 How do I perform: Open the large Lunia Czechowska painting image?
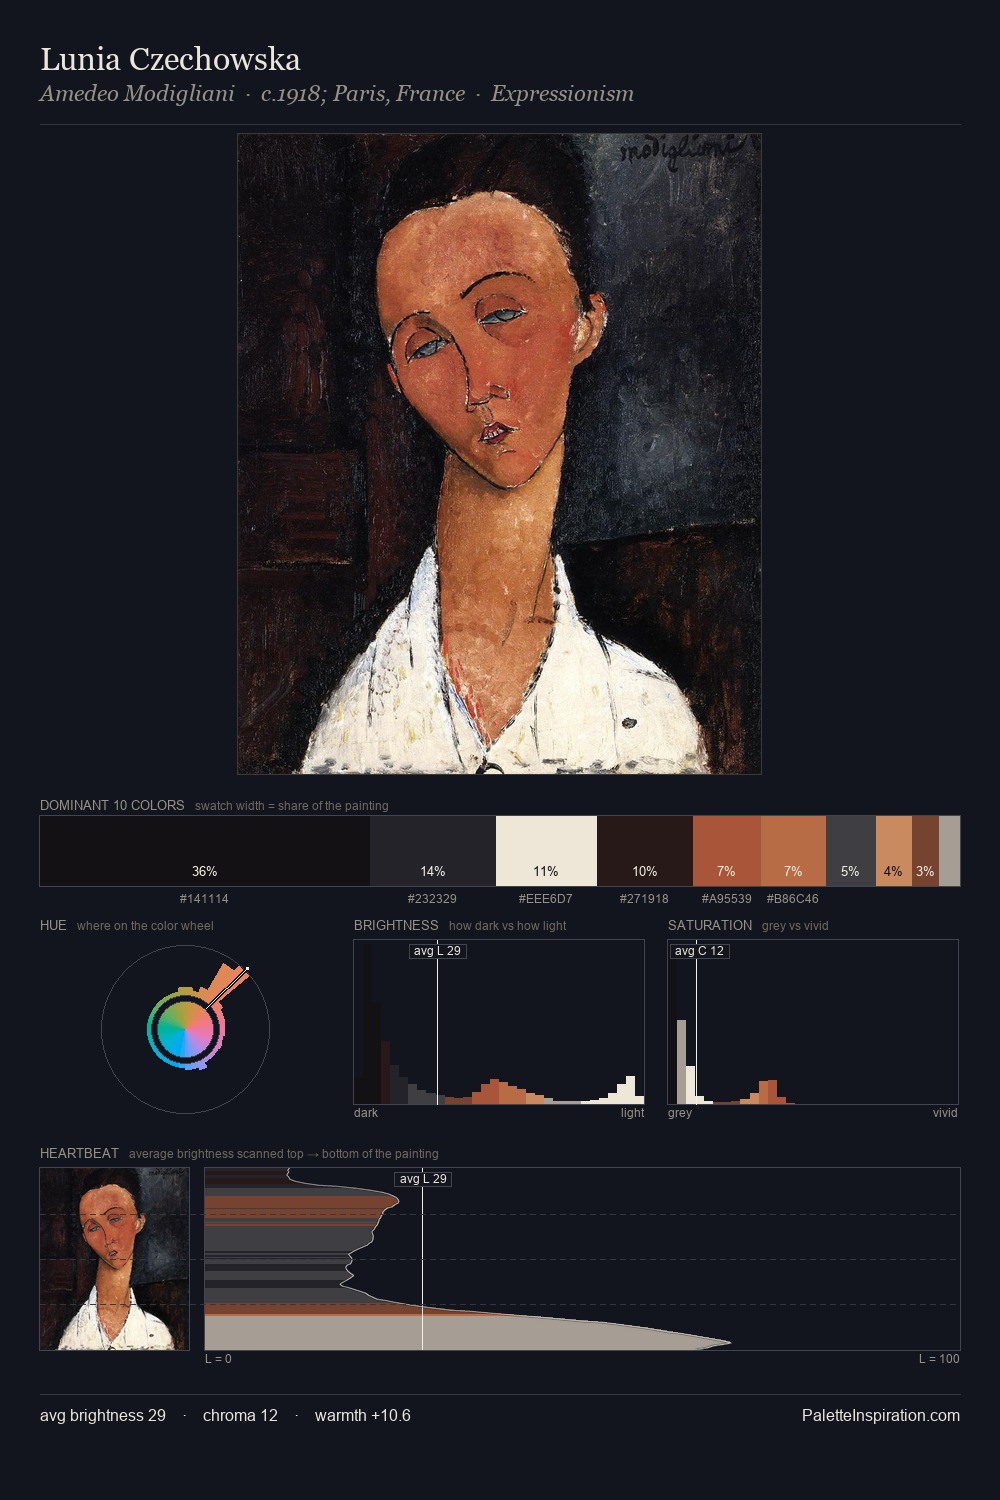[499, 454]
